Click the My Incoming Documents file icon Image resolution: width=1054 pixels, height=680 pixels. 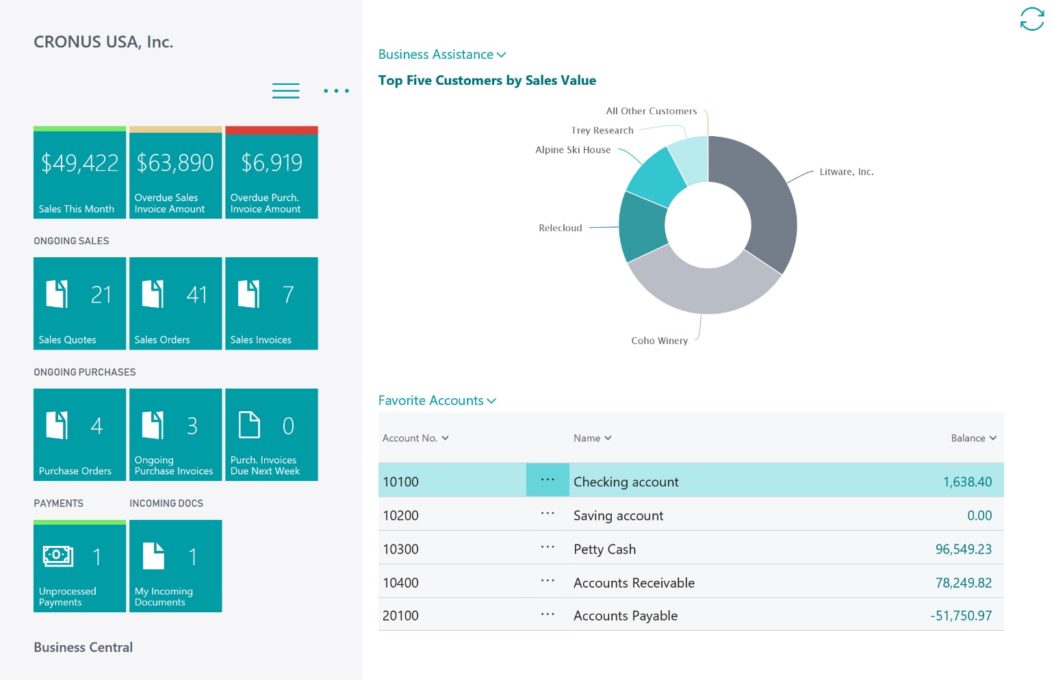coord(153,556)
